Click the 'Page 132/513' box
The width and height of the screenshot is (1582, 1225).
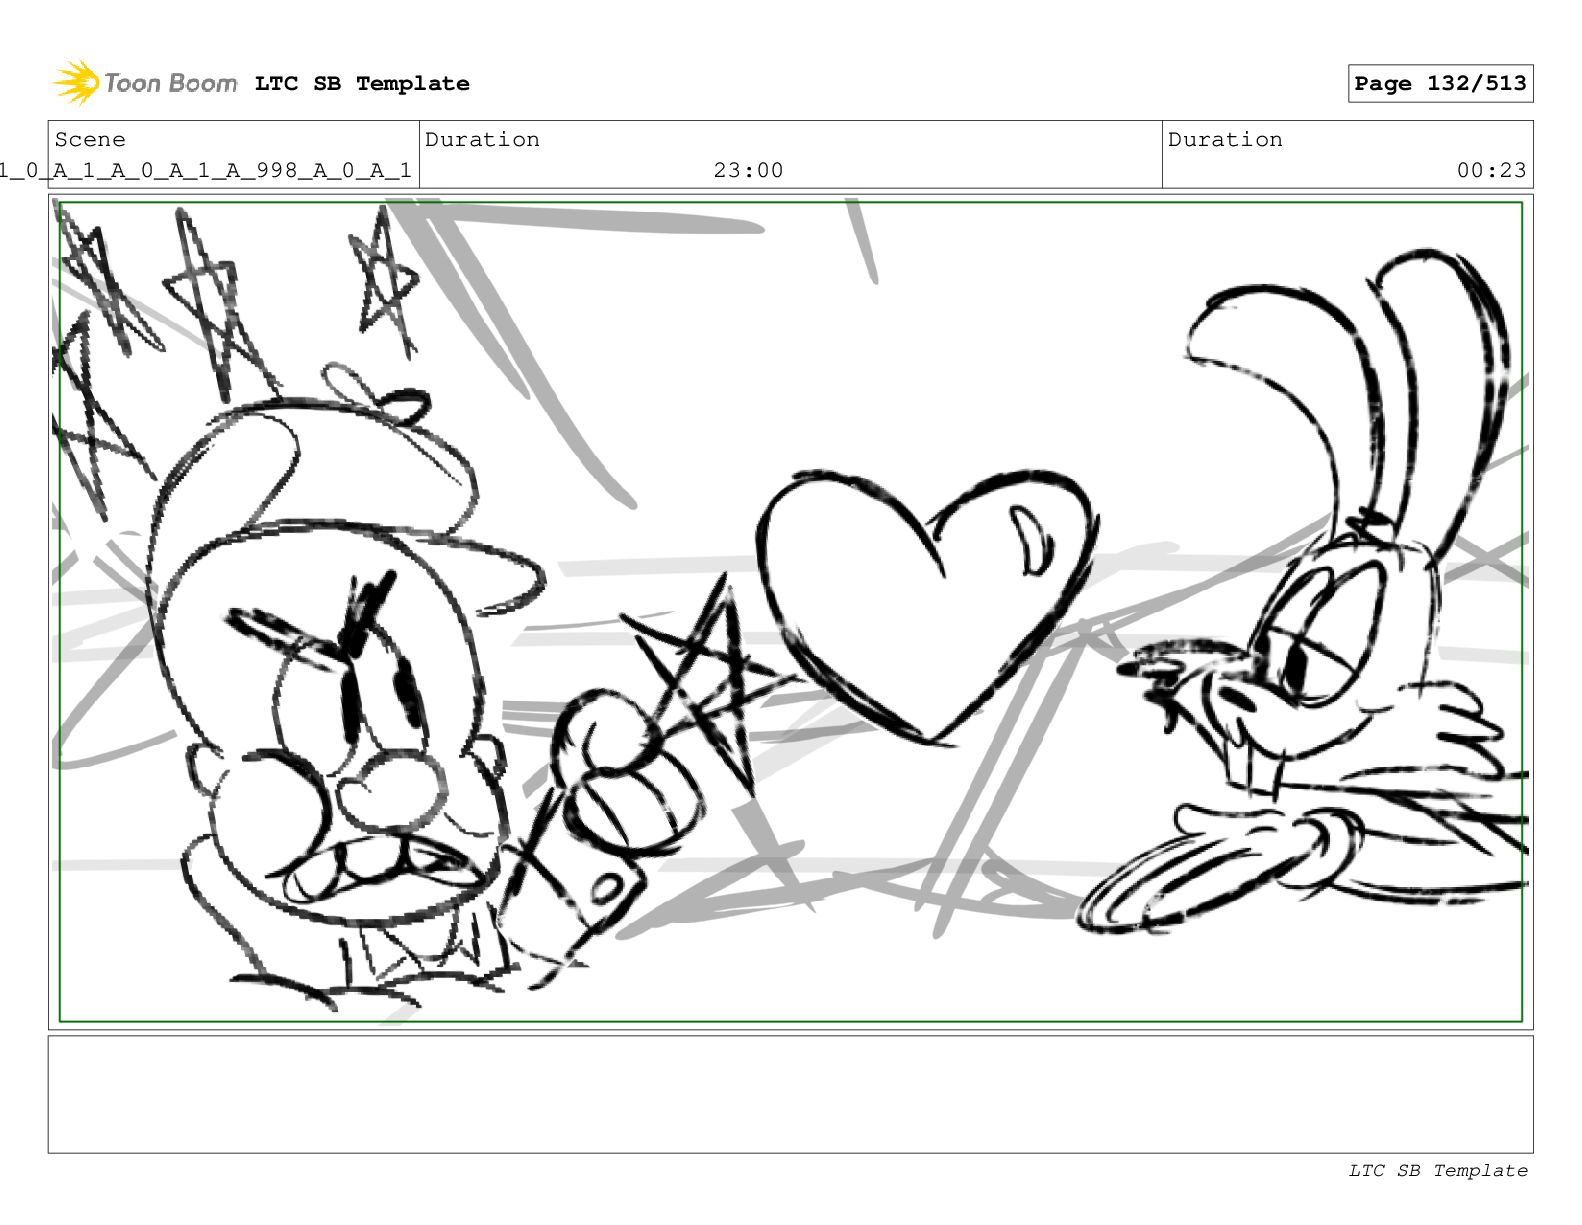1440,84
